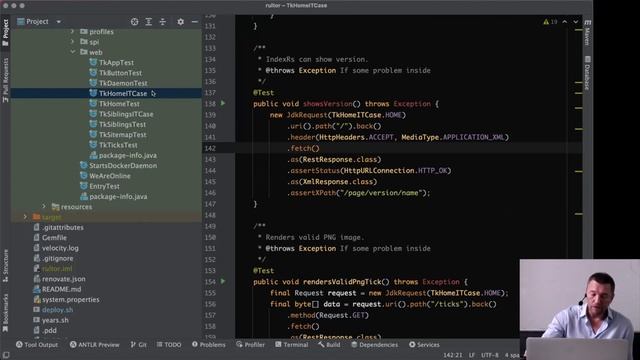Screen dimensions: 640x360
Task: Click the Collapse All icon in Project panel
Action: (162, 22)
